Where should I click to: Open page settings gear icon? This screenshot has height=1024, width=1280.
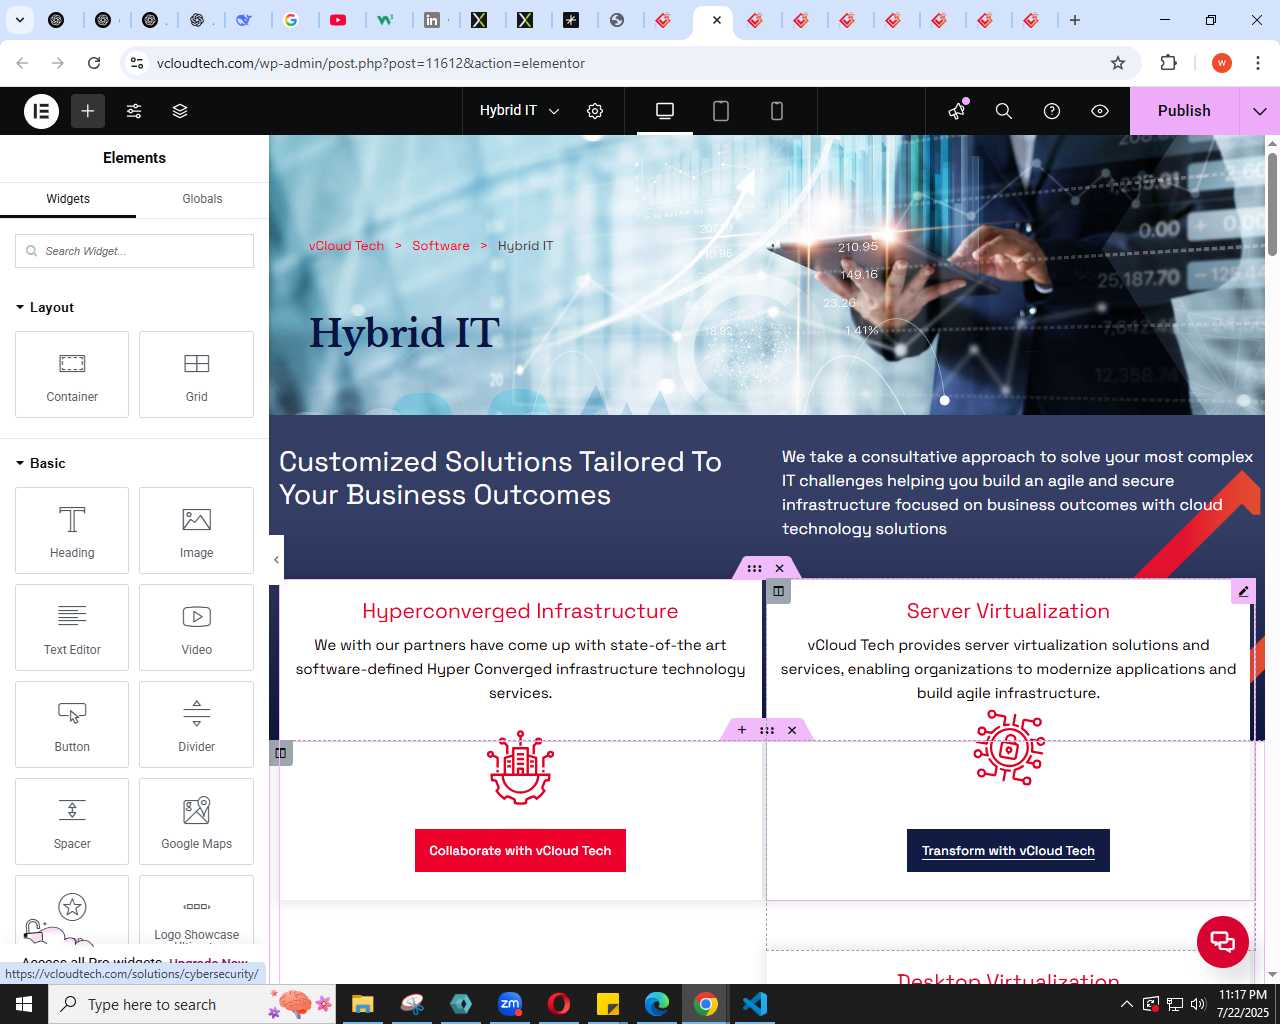(595, 111)
